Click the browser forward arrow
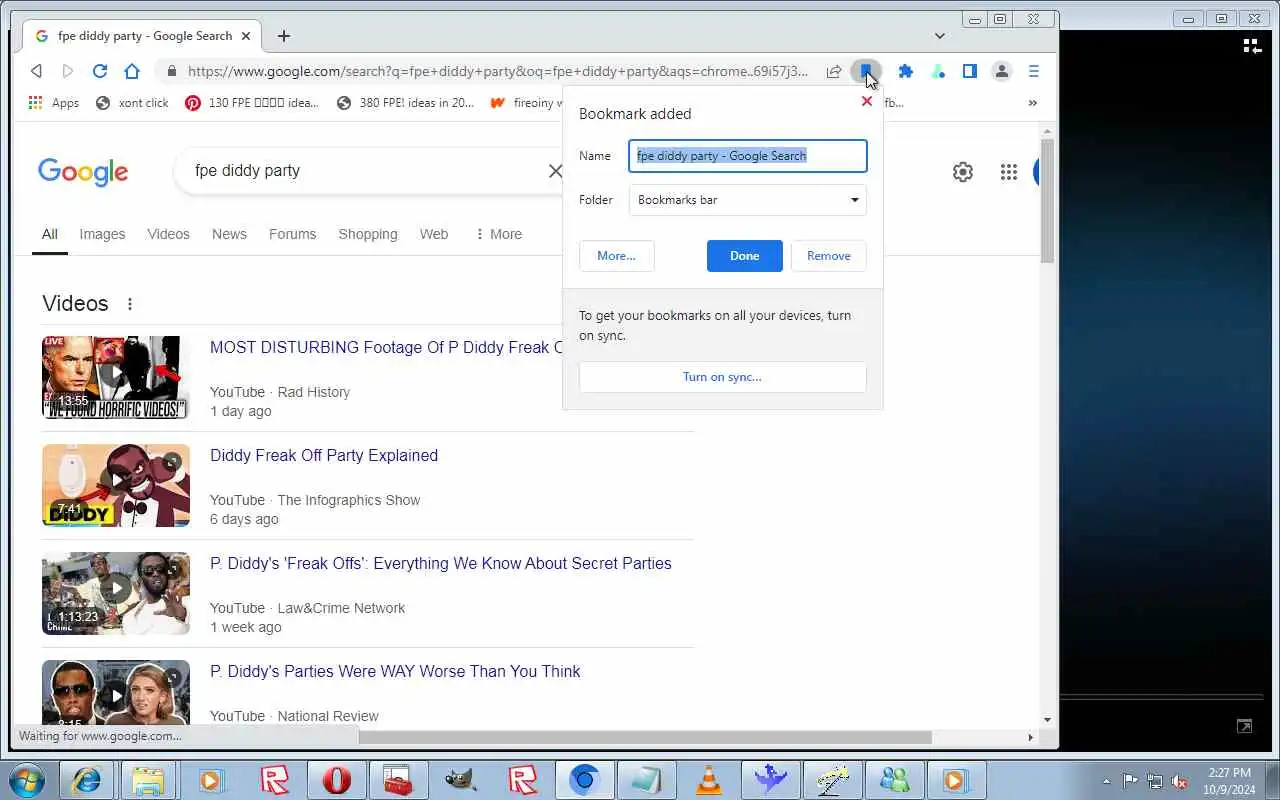The image size is (1280, 800). pos(68,71)
